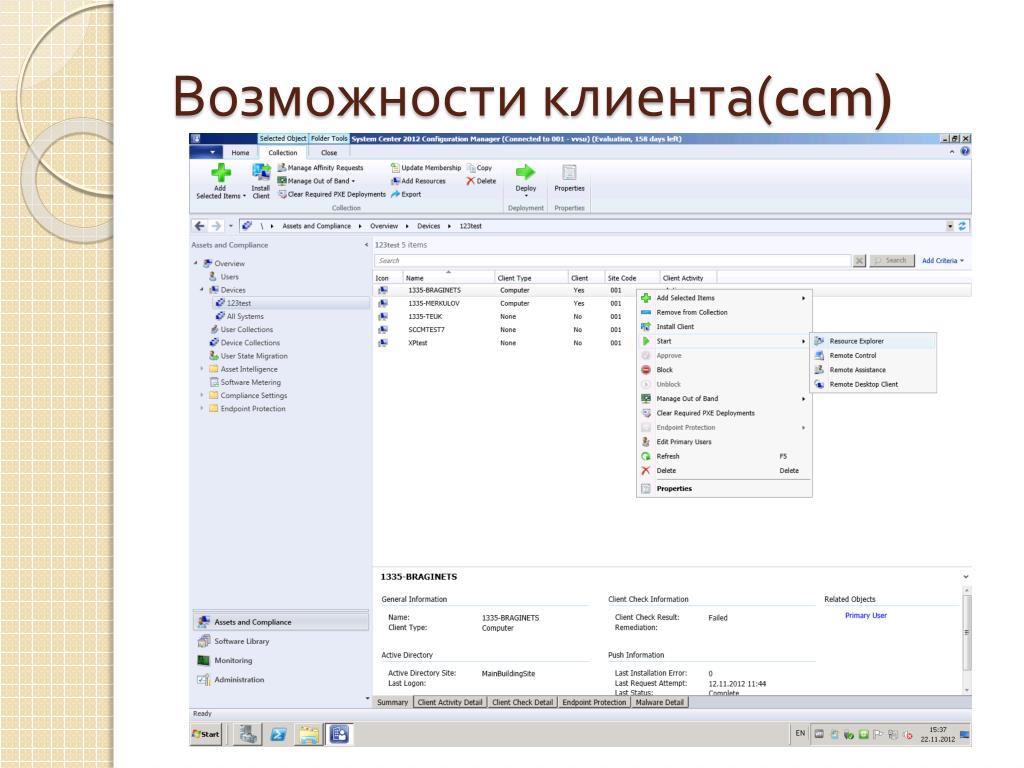The image size is (1024, 768).
Task: Switch to Malware Detail tab
Action: pyautogui.click(x=660, y=702)
